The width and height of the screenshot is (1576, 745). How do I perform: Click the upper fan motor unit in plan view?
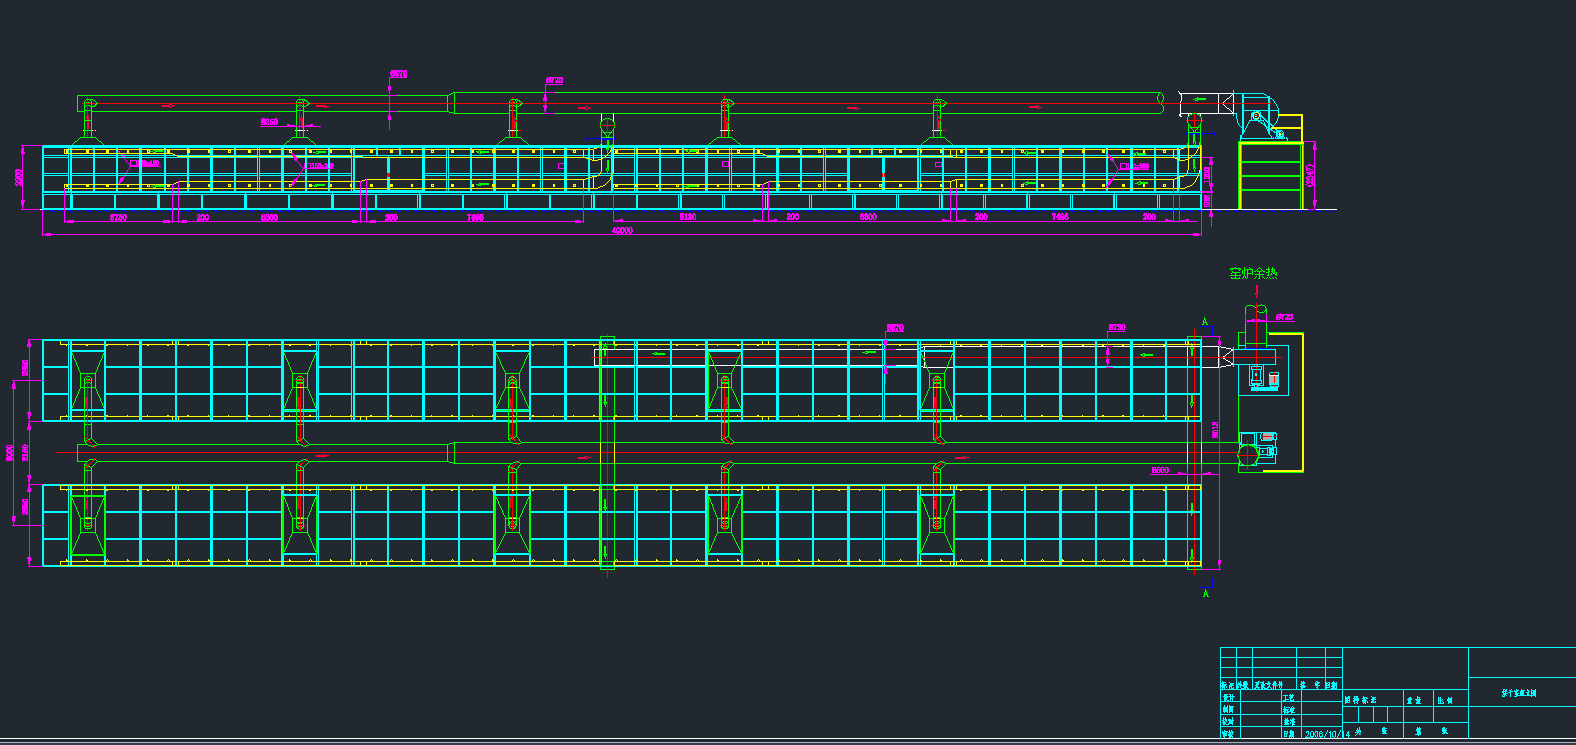[x=1263, y=378]
